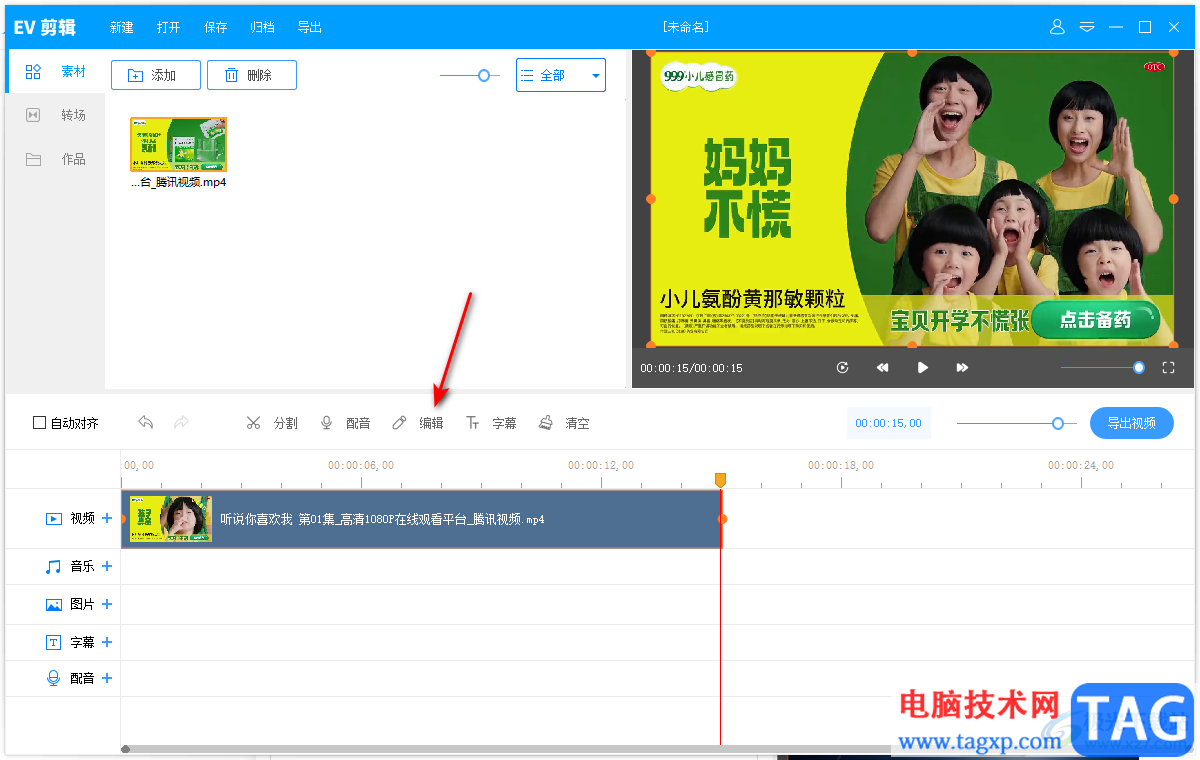Screen dimensions: 1200x760
Task: Click the timeline horizontal scrollbar
Action: (x=505, y=749)
